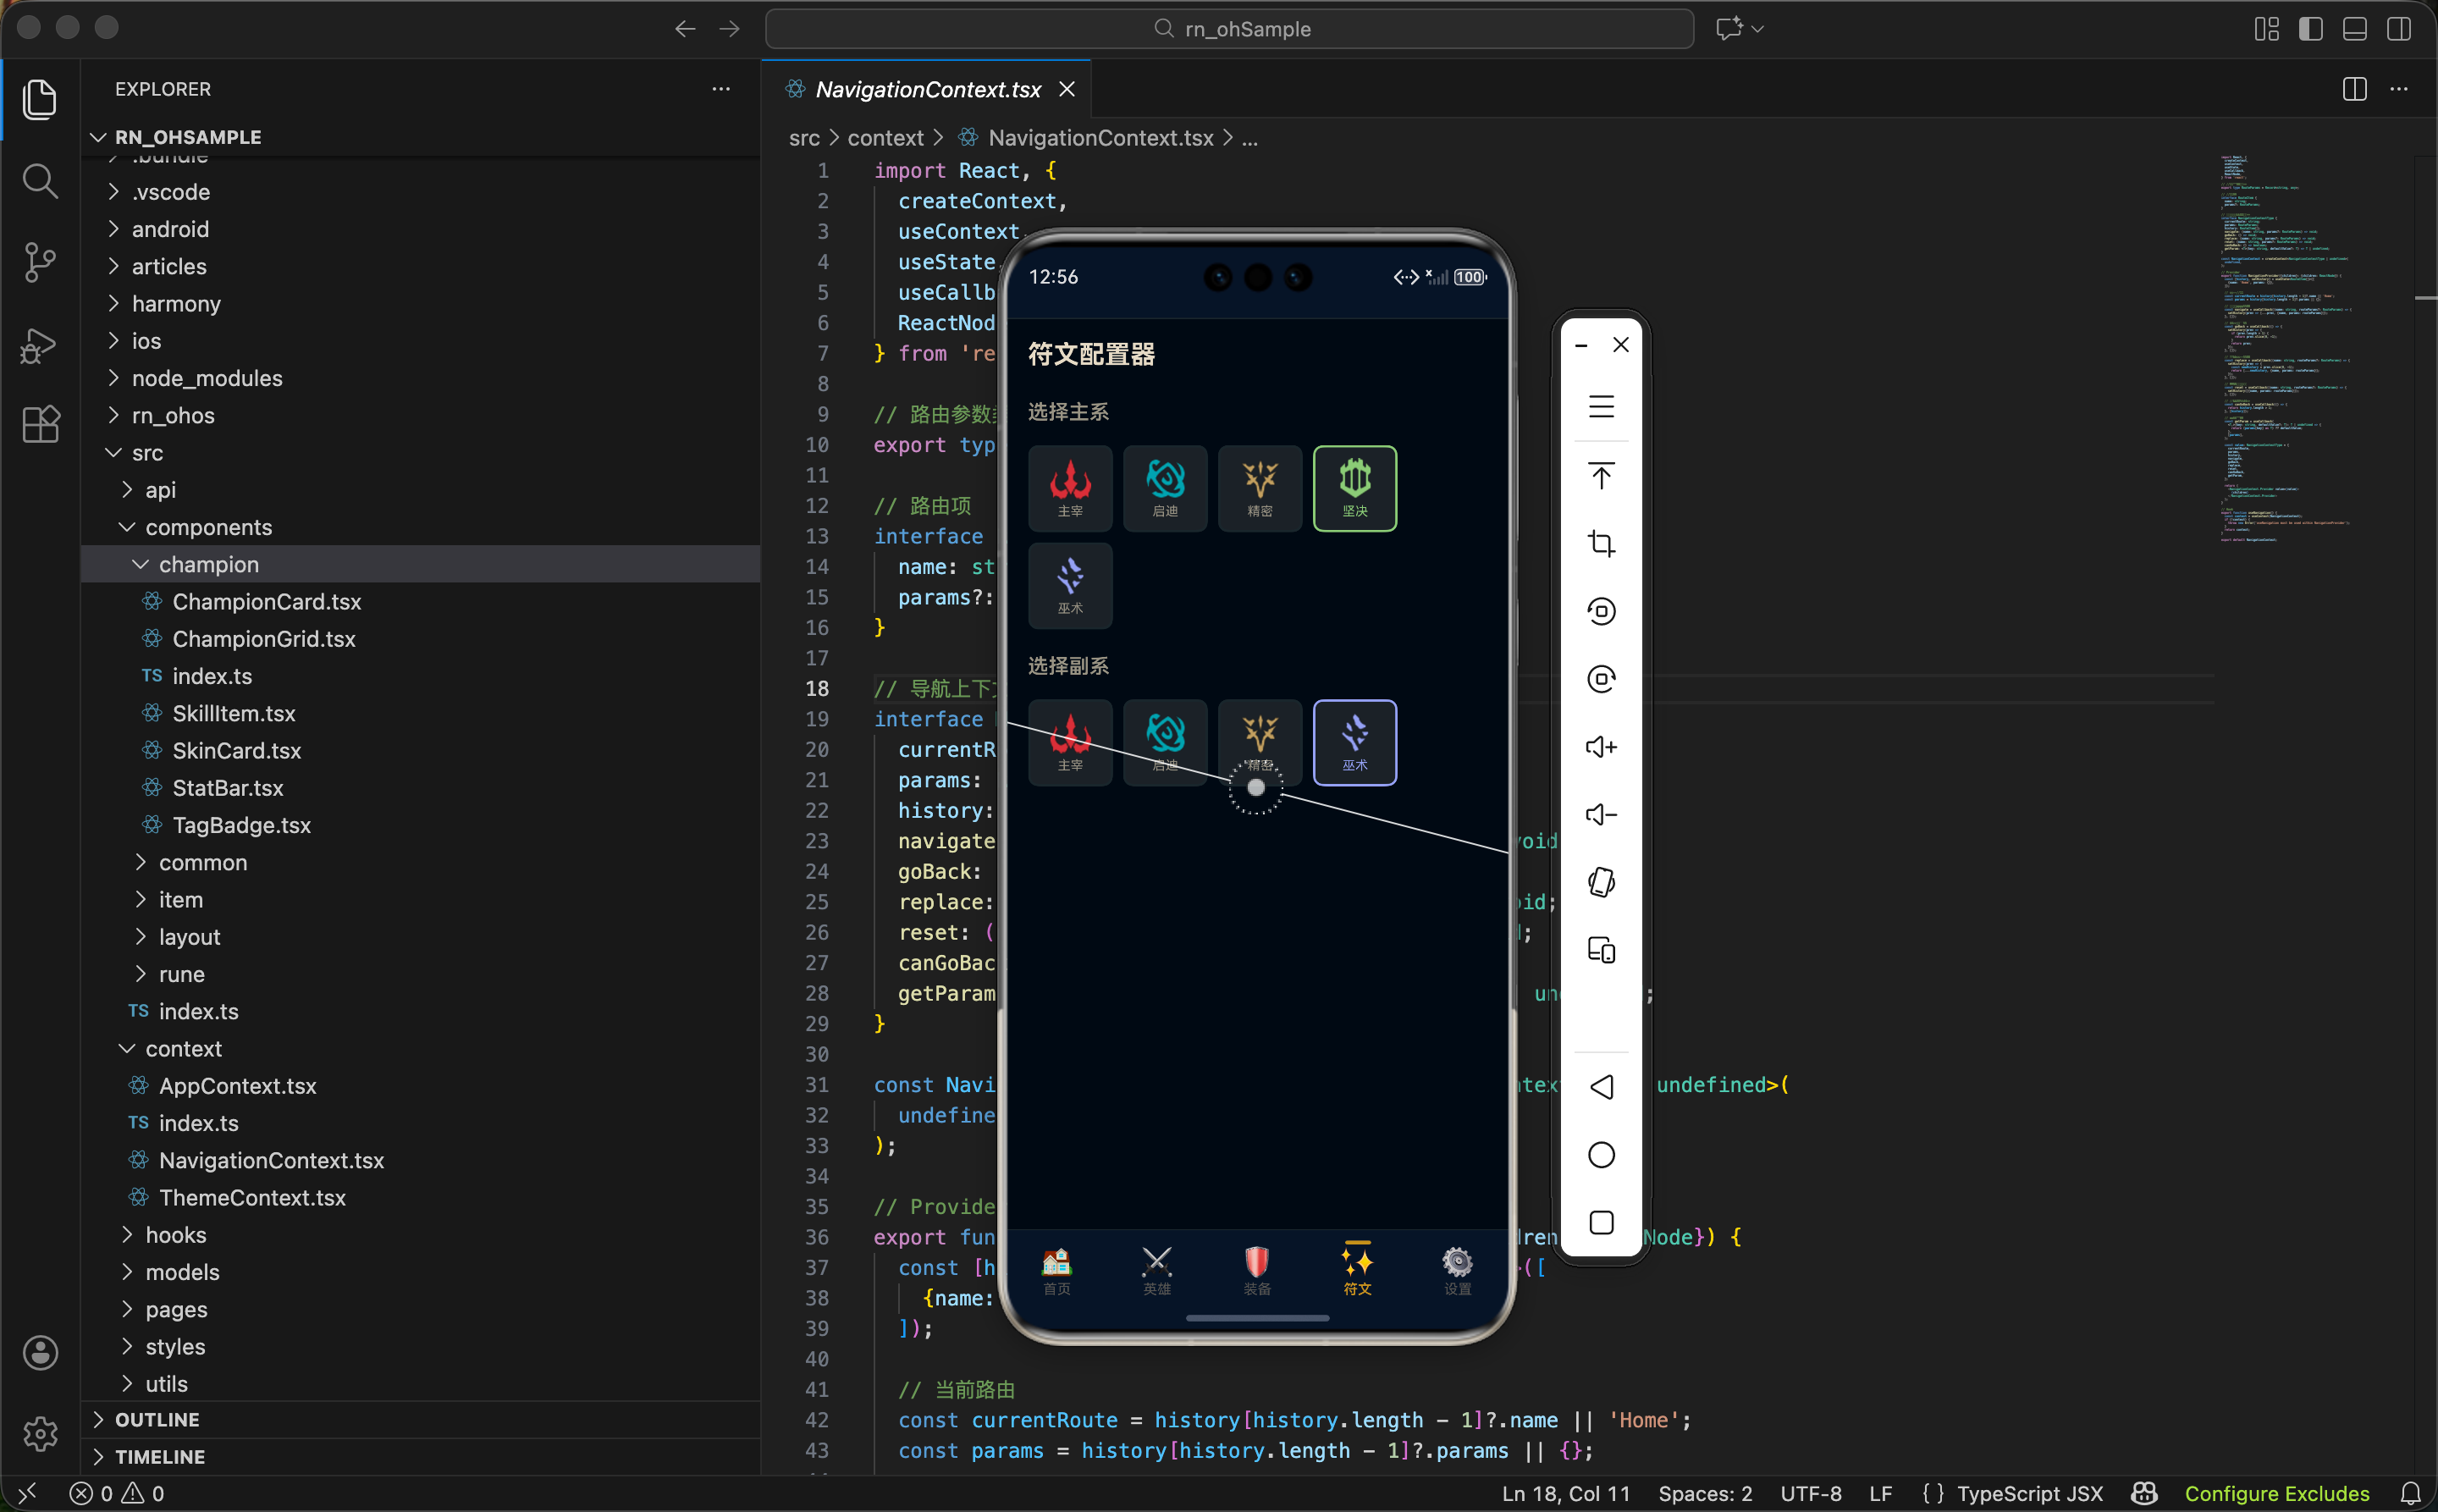Switch to the 英雄 bottom tab
The width and height of the screenshot is (2438, 1512).
coord(1157,1270)
